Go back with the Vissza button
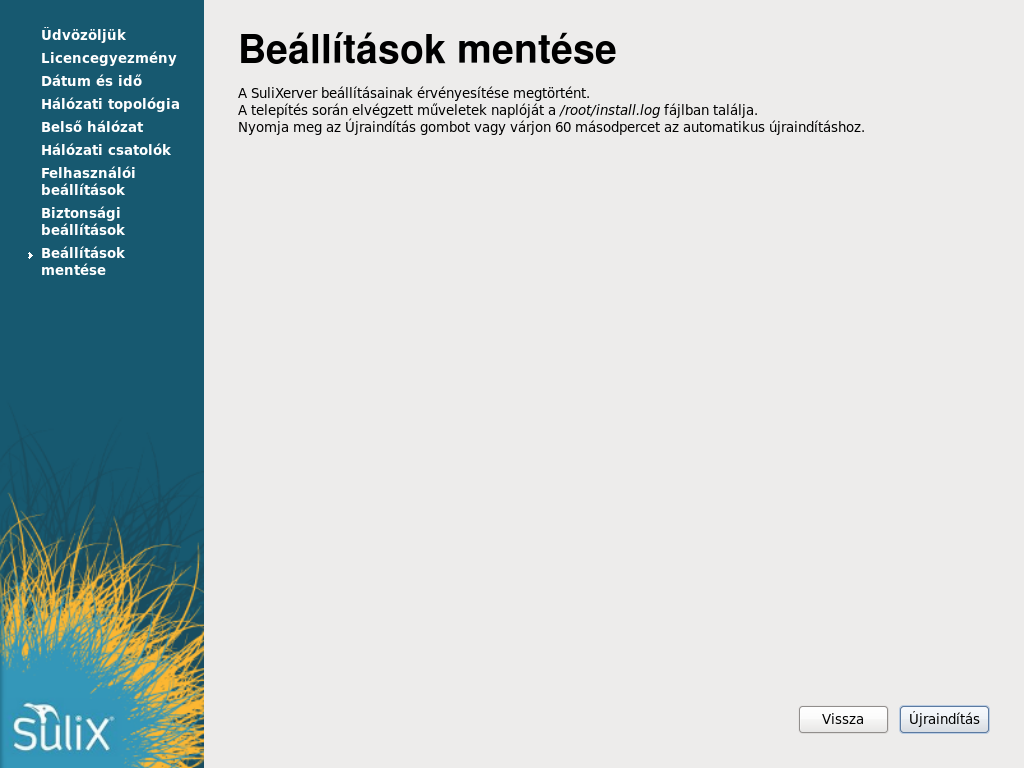Viewport: 1024px width, 768px height. click(843, 719)
